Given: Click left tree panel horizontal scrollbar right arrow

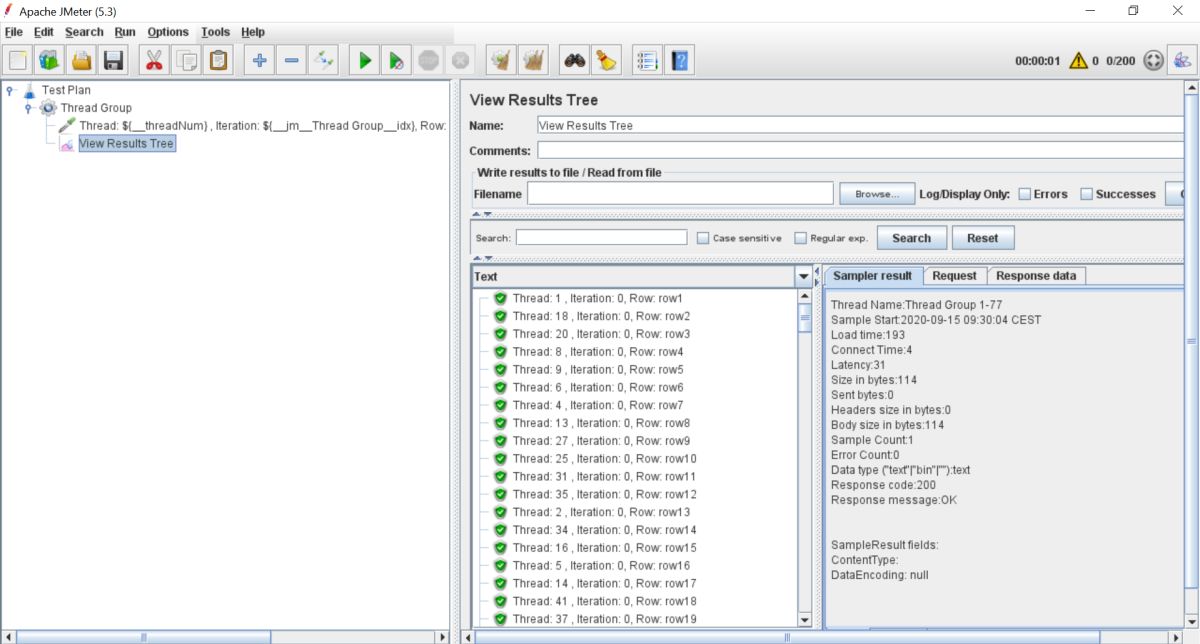Looking at the screenshot, I should click(441, 636).
